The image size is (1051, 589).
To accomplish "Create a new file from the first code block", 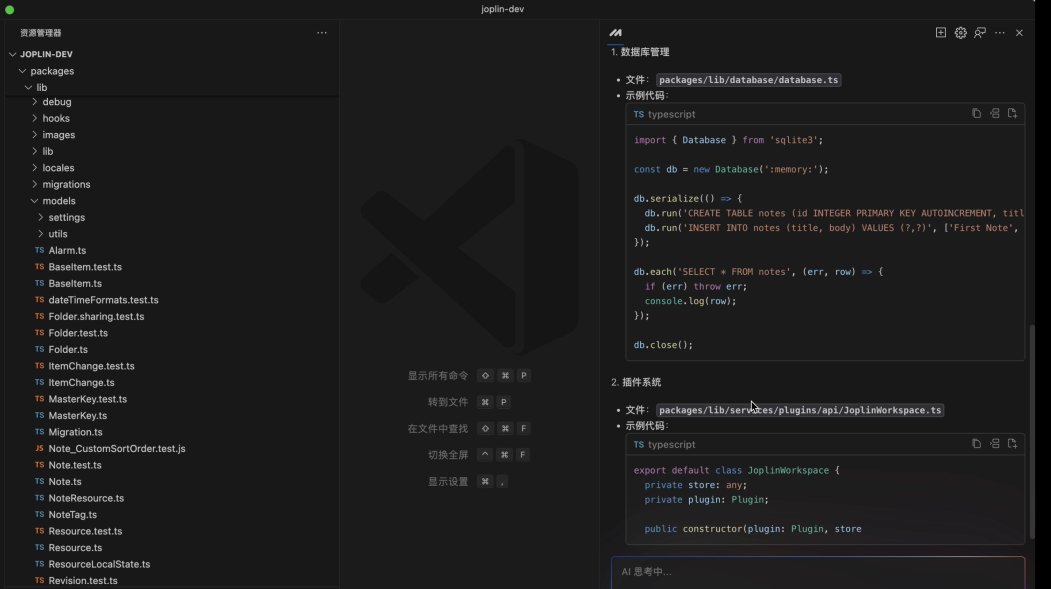I will (1012, 114).
